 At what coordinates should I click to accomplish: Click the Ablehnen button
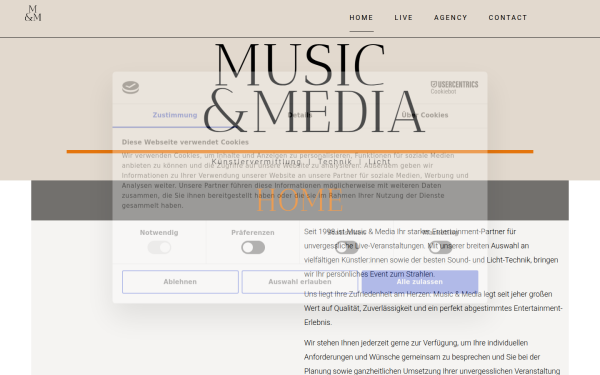tap(180, 282)
